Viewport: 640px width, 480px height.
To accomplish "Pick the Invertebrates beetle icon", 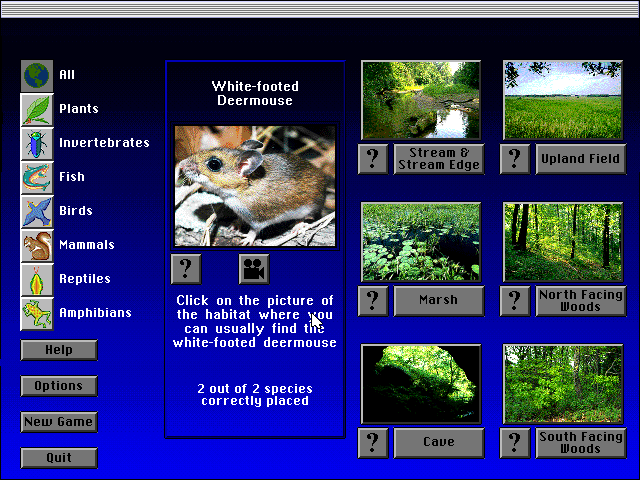I will coord(37,144).
